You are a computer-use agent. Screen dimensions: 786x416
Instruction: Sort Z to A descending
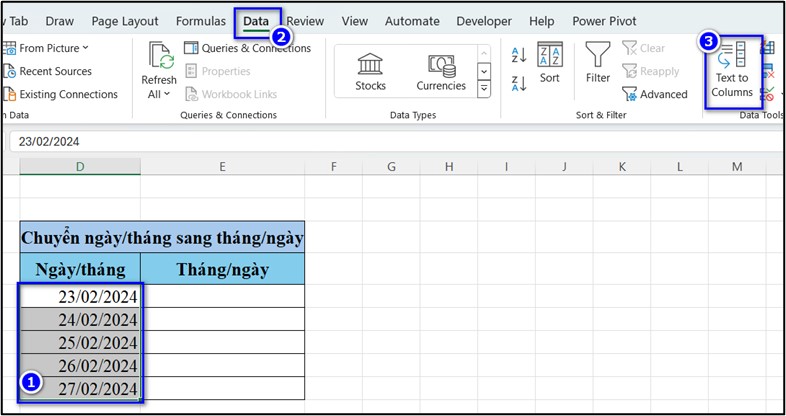coord(519,83)
